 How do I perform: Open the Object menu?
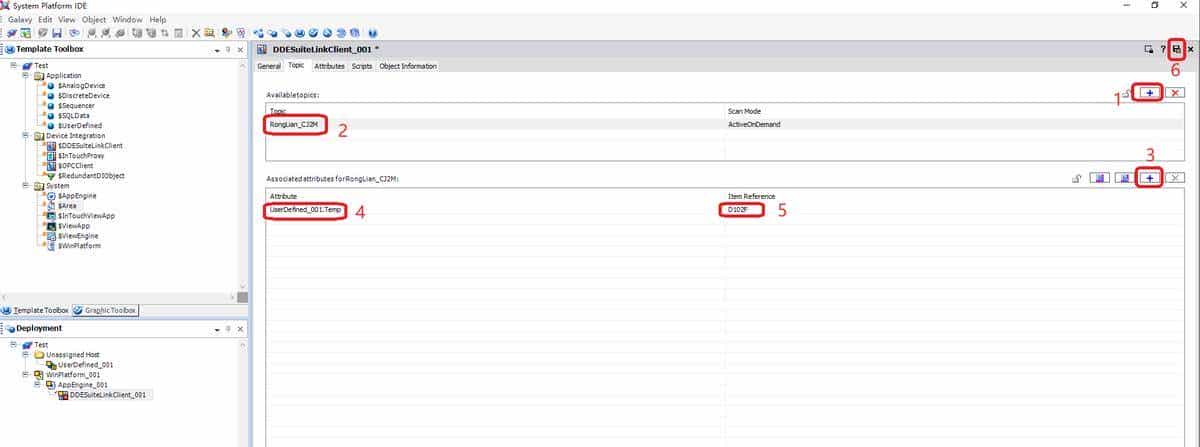pyautogui.click(x=94, y=19)
